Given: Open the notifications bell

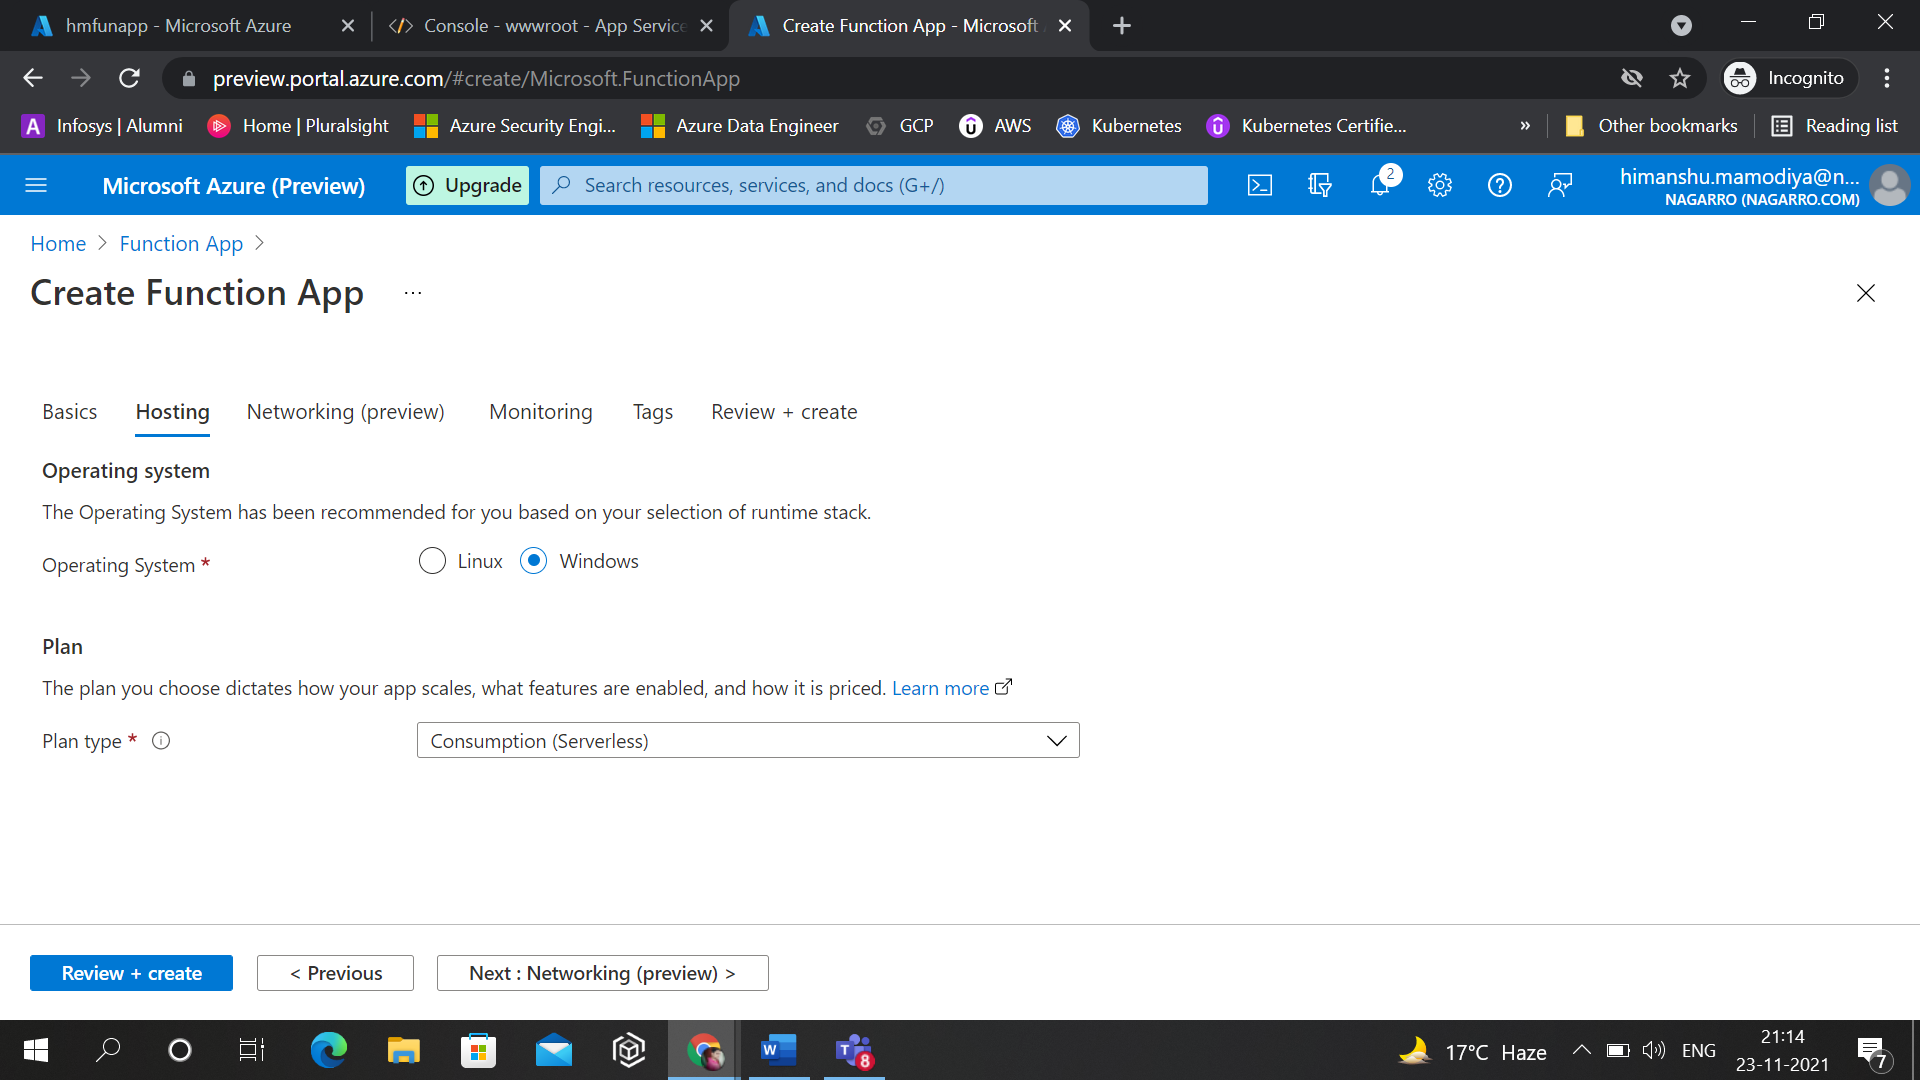Looking at the screenshot, I should point(1380,185).
